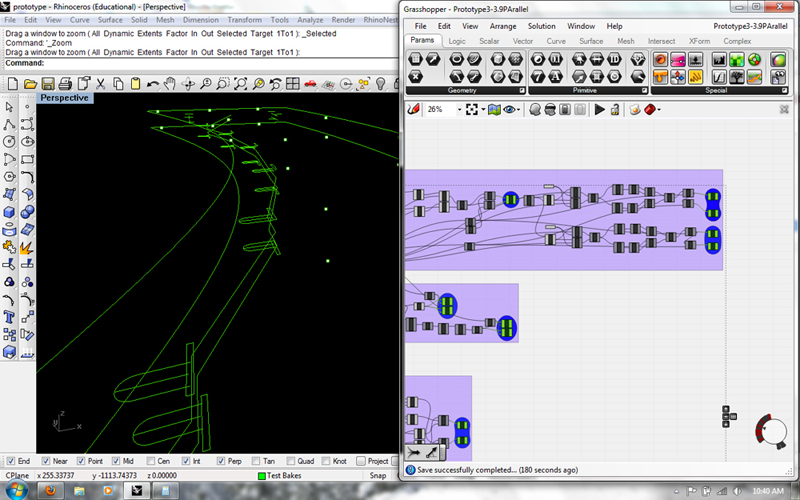Open the Solution menu in Grasshopper
Viewport: 800px width, 500px height.
(541, 26)
